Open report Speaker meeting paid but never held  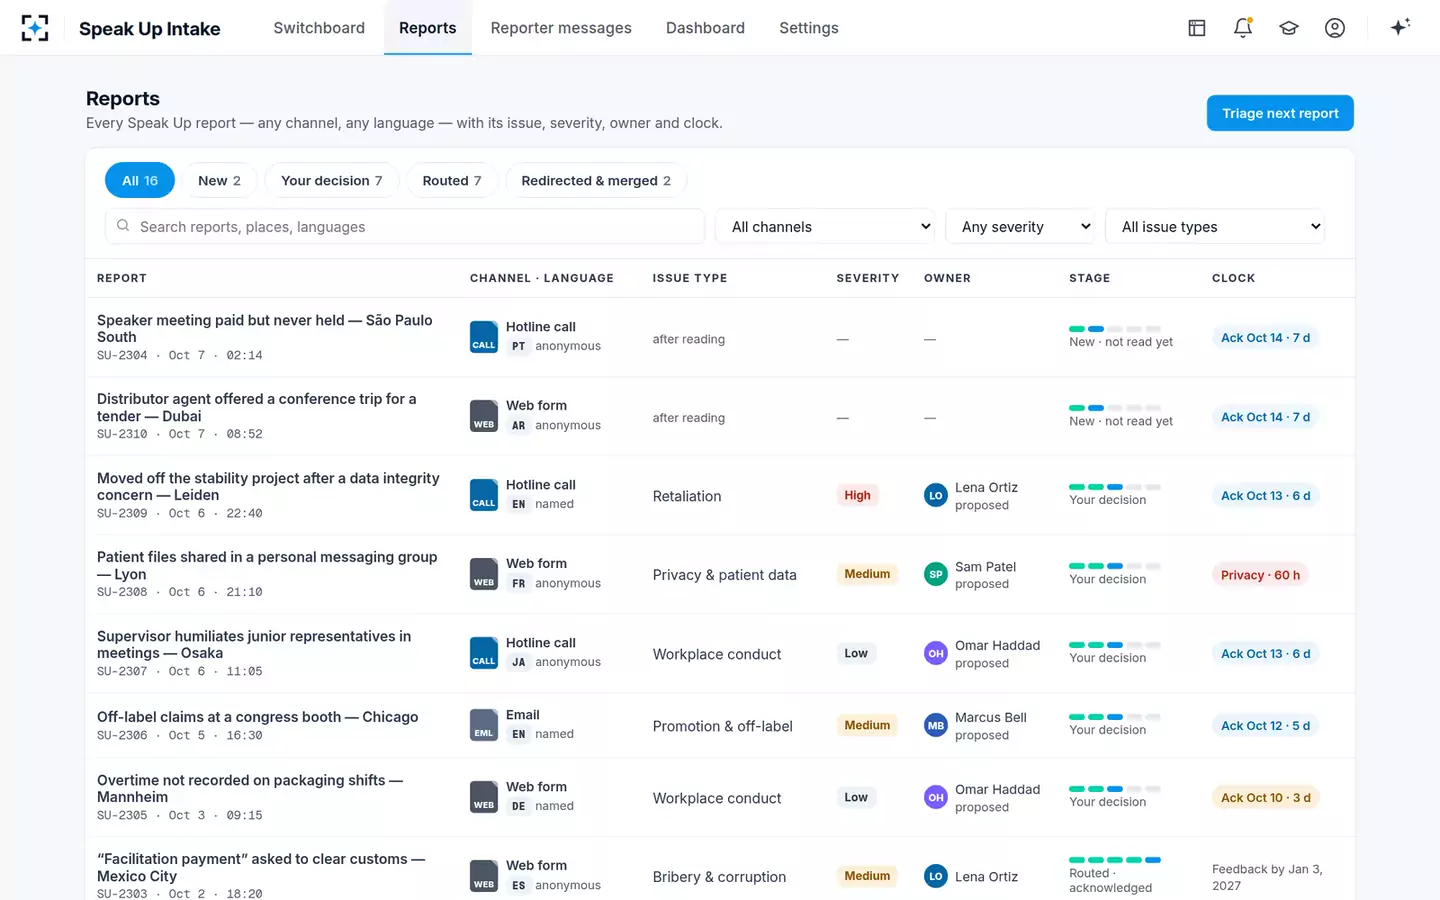click(265, 328)
